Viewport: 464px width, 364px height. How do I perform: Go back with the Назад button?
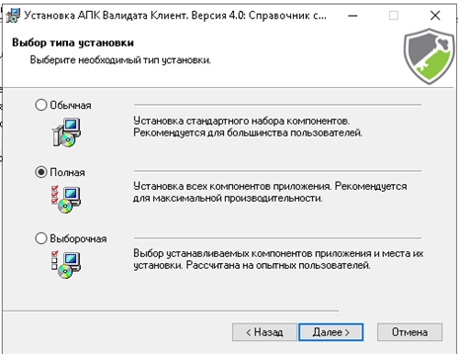pos(264,332)
